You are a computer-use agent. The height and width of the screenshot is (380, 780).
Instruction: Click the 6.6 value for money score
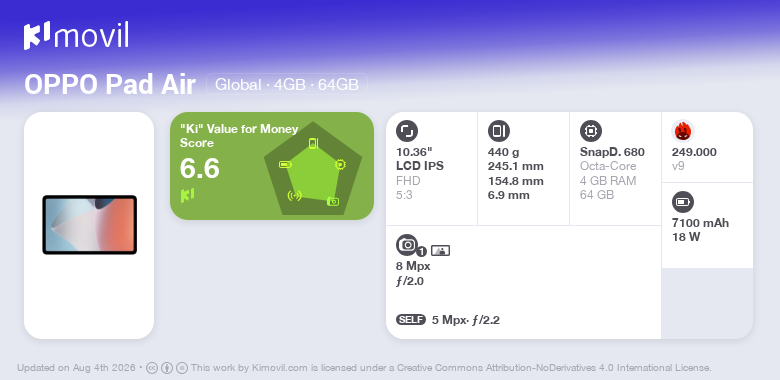[x=199, y=169]
